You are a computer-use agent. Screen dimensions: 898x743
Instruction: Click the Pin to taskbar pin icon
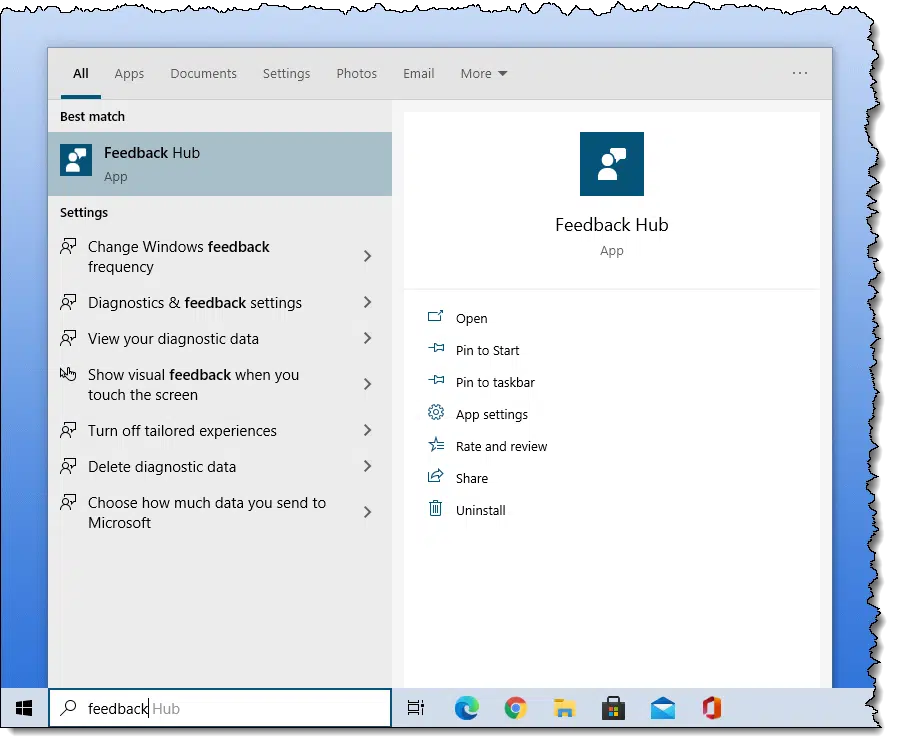436,380
